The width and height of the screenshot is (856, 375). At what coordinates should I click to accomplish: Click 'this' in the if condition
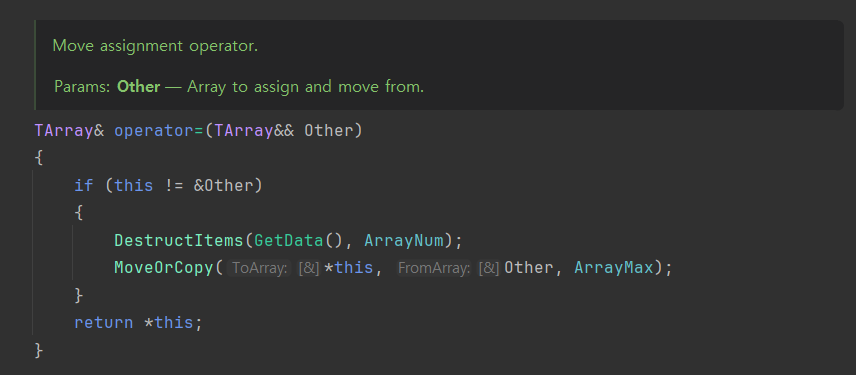pyautogui.click(x=134, y=186)
